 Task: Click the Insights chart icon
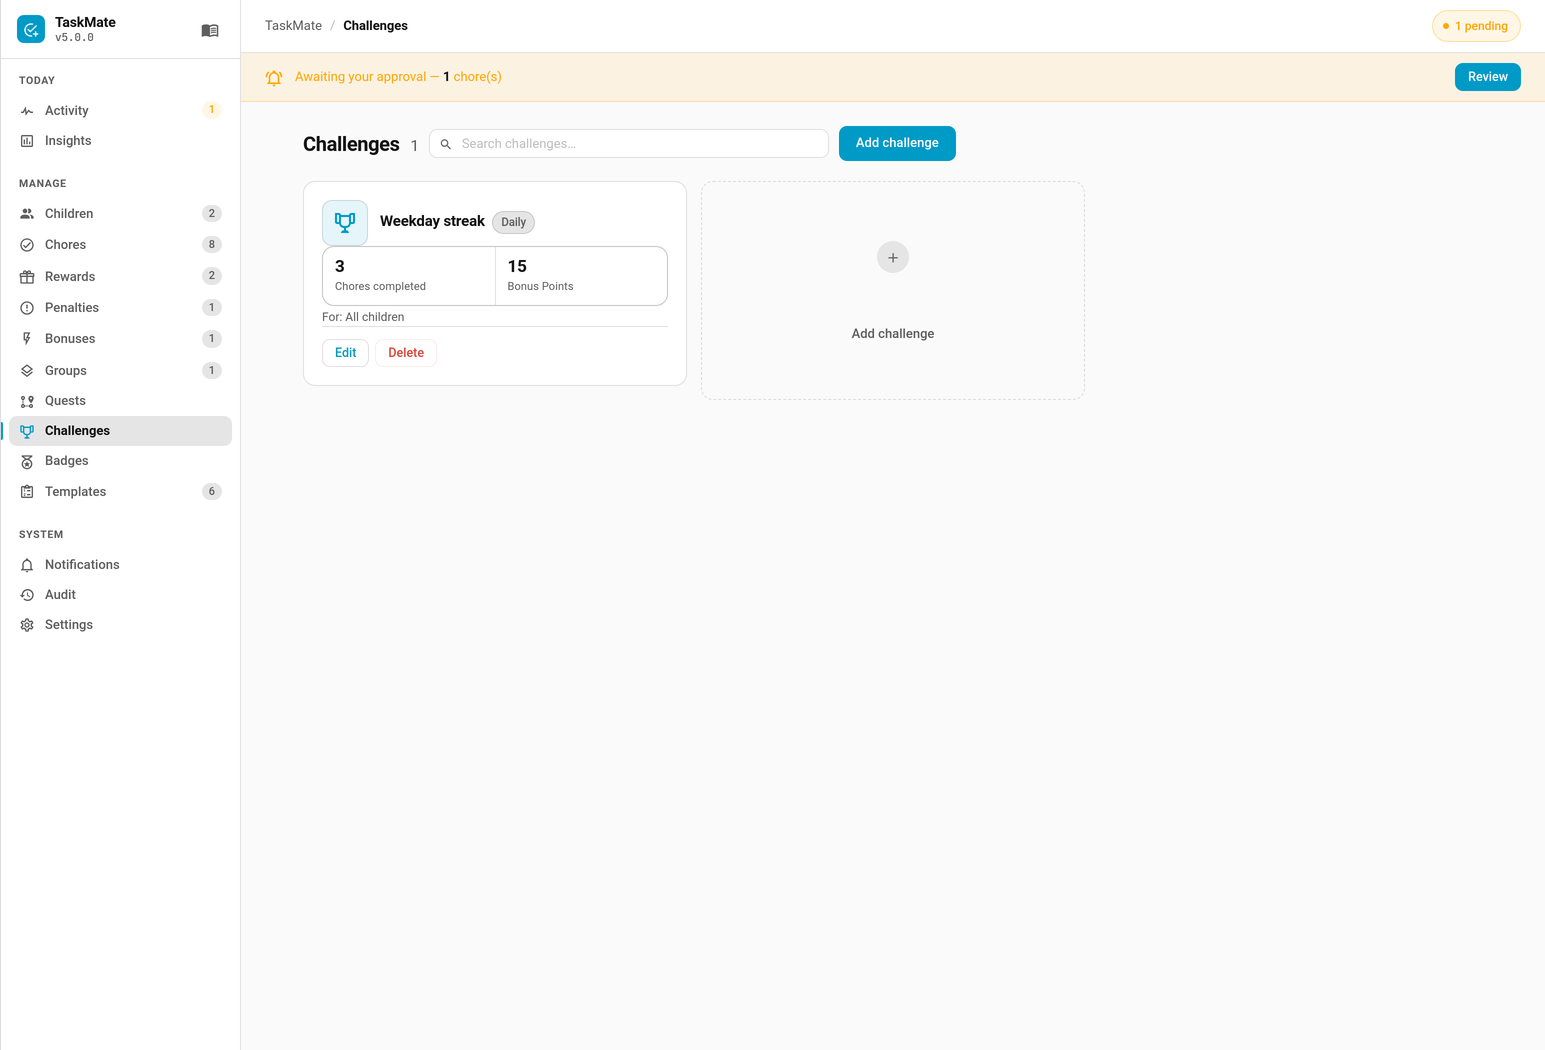[x=27, y=141]
